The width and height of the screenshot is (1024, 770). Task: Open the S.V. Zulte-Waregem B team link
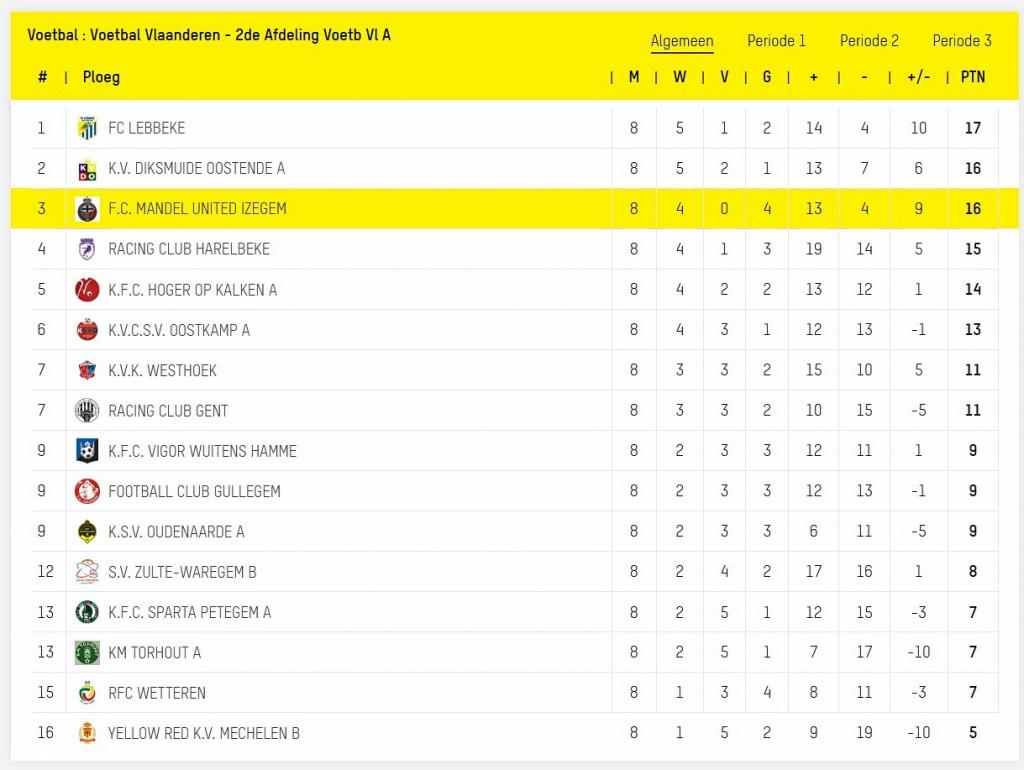click(182, 572)
